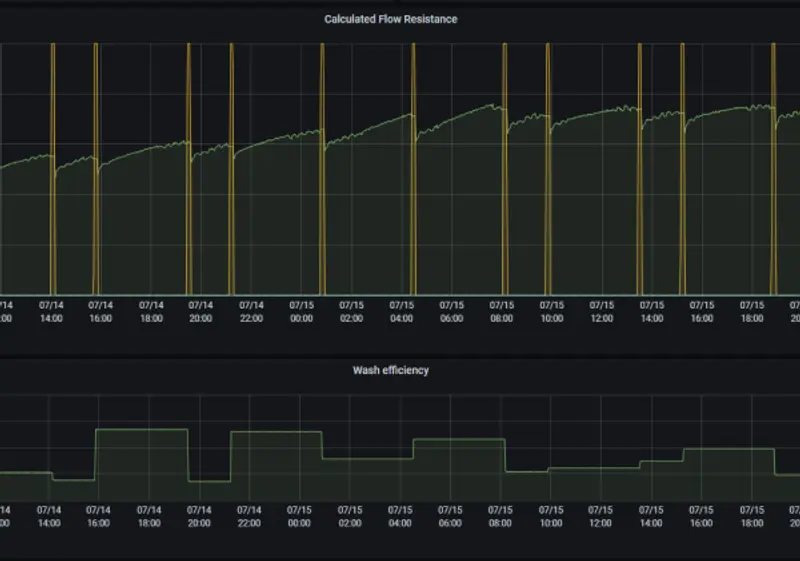
Task: Click the 07/14 18:00 label in Wash efficiency panel
Action: (149, 516)
